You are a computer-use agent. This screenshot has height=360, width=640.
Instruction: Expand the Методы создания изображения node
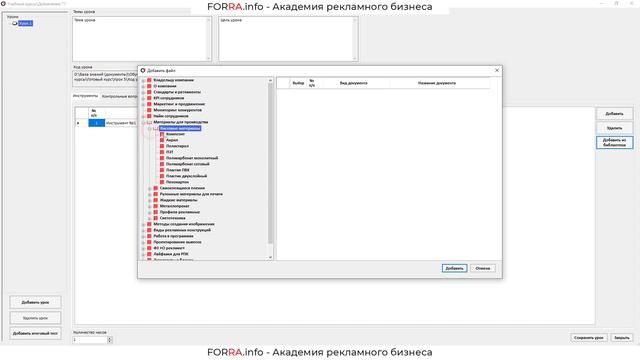click(x=143, y=224)
